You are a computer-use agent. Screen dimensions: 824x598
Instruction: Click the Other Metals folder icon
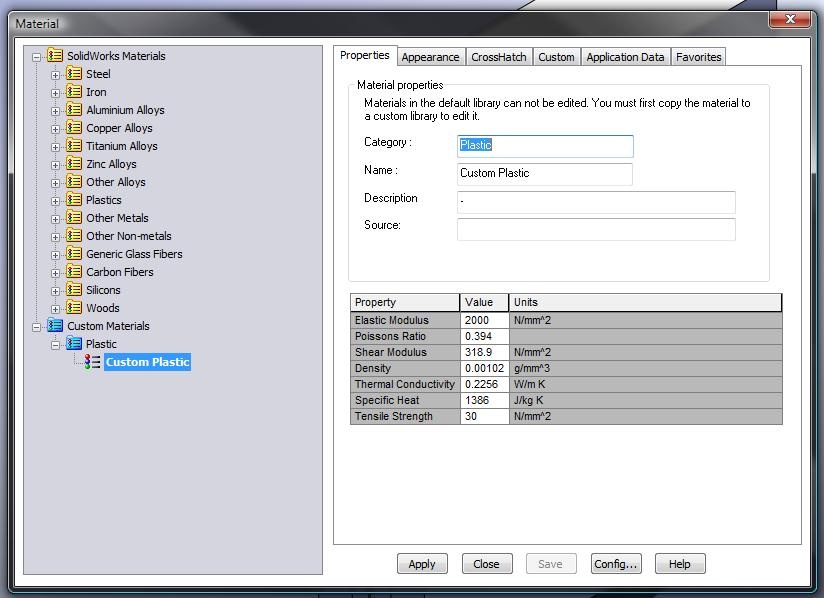point(74,218)
